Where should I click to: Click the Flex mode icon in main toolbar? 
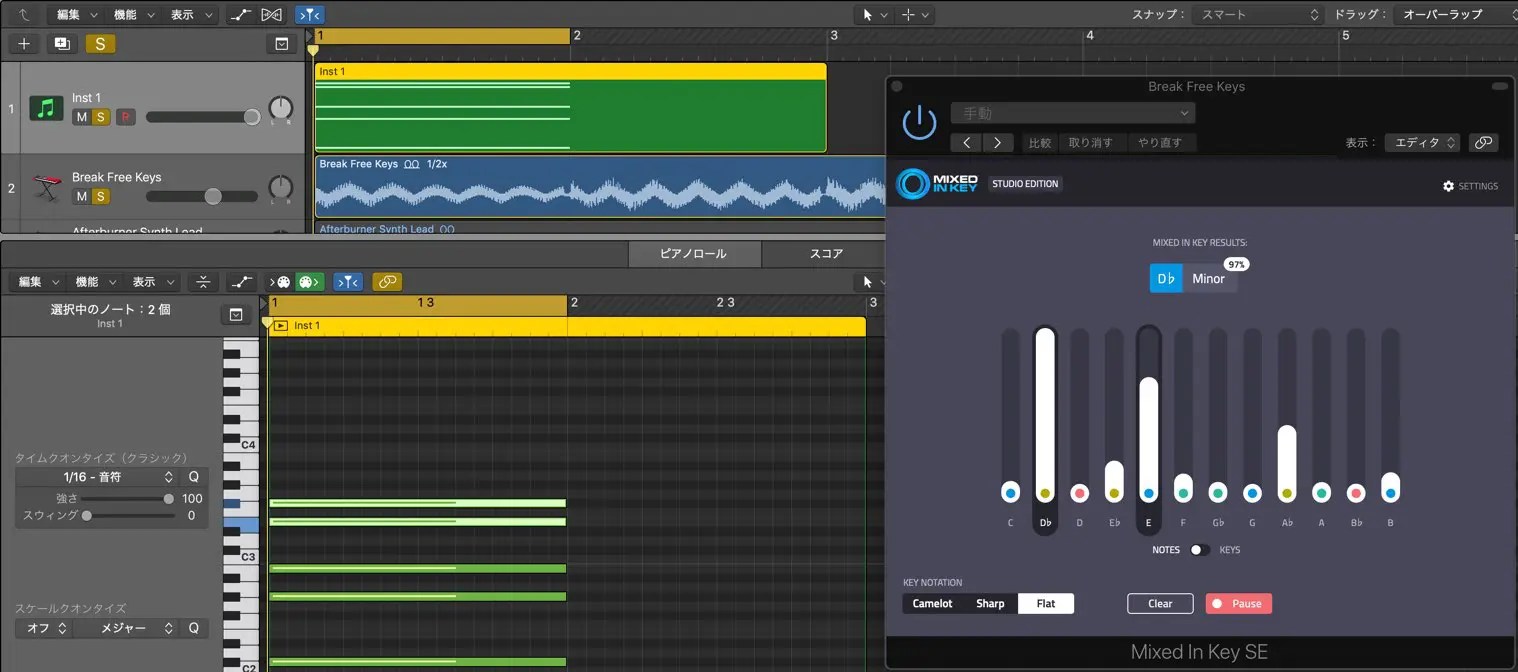(271, 14)
